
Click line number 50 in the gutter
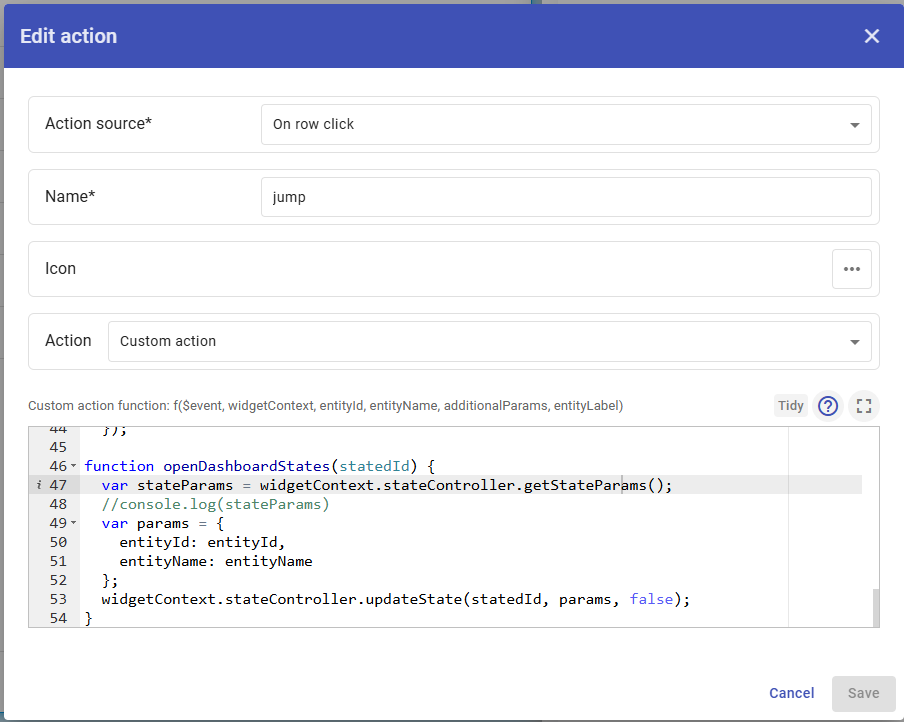pyautogui.click(x=57, y=542)
